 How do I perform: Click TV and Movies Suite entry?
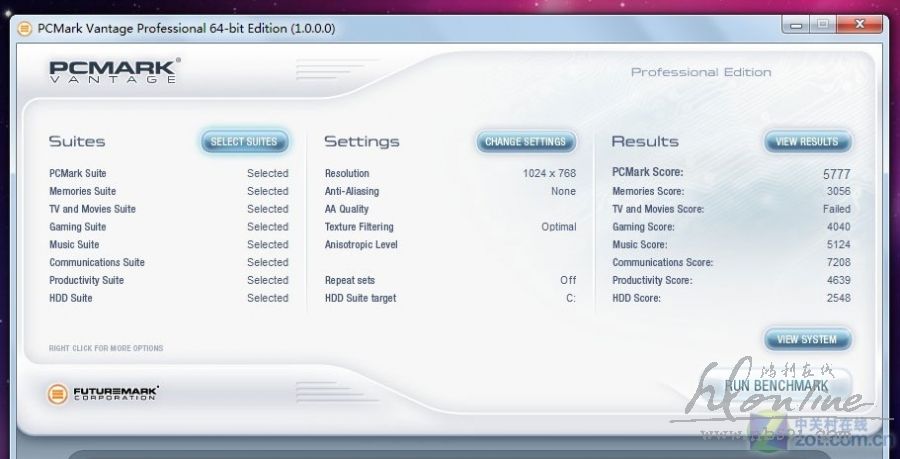pos(169,209)
